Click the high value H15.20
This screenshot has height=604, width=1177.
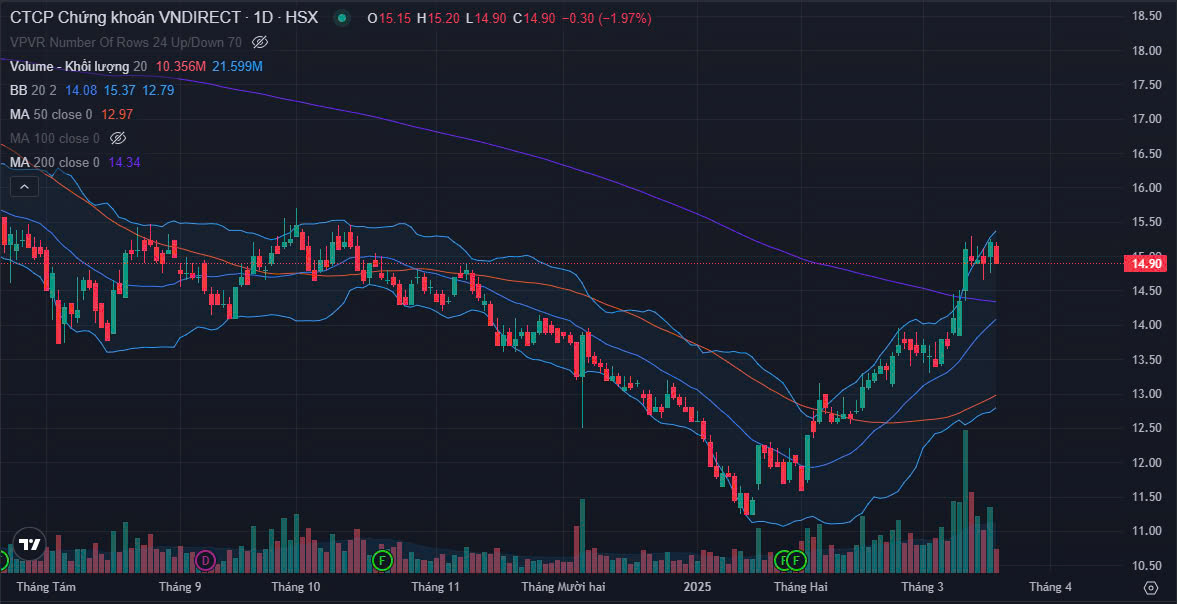tap(438, 19)
